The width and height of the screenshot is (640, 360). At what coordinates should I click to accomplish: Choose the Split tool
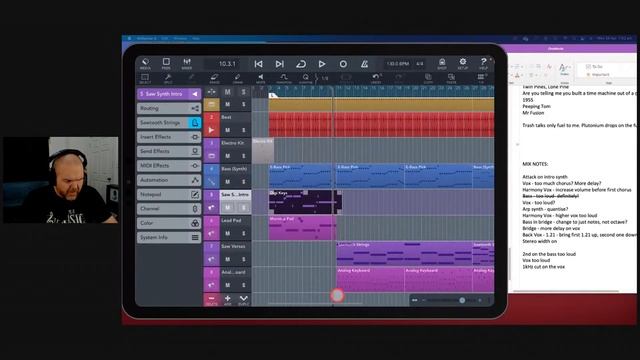(x=168, y=79)
